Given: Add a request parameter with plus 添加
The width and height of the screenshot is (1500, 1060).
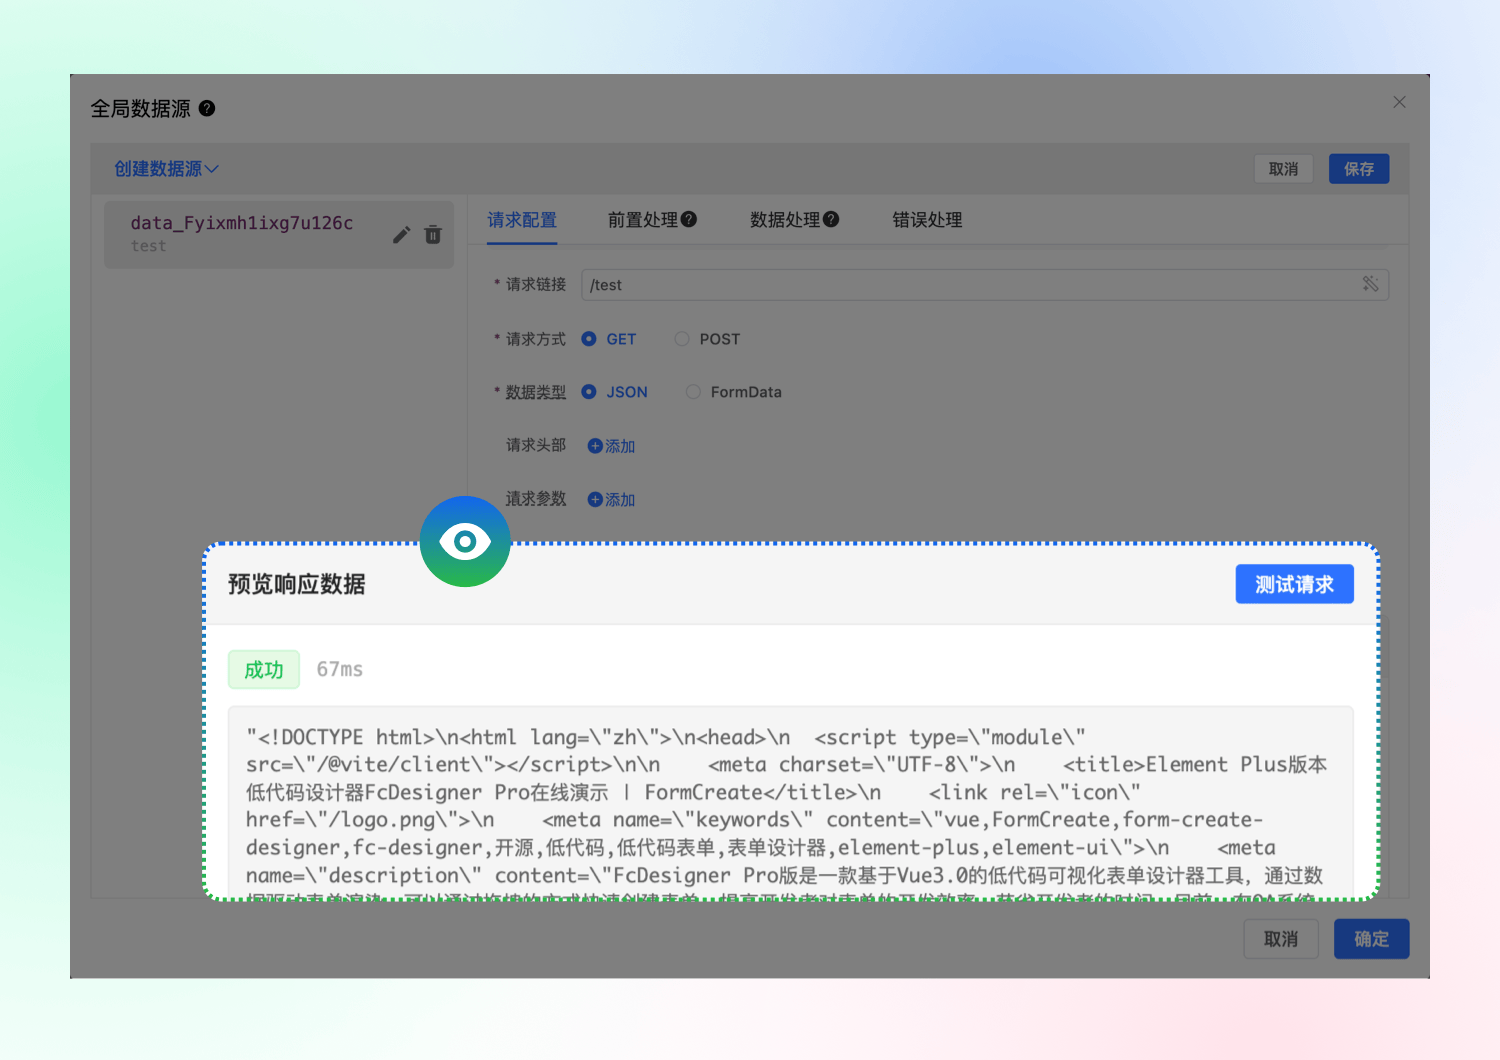Looking at the screenshot, I should [x=611, y=499].
